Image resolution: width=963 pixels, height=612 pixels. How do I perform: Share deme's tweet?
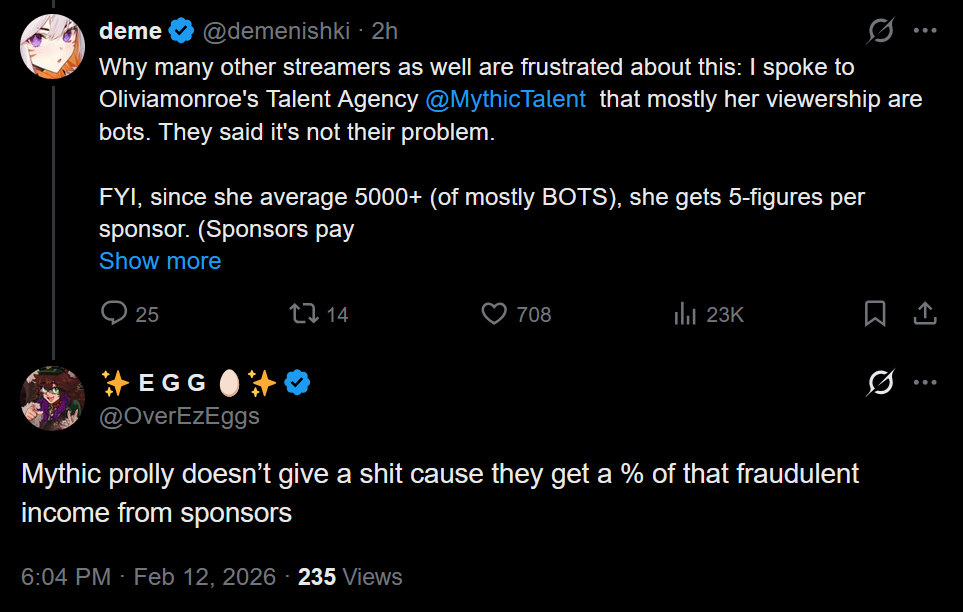click(925, 314)
